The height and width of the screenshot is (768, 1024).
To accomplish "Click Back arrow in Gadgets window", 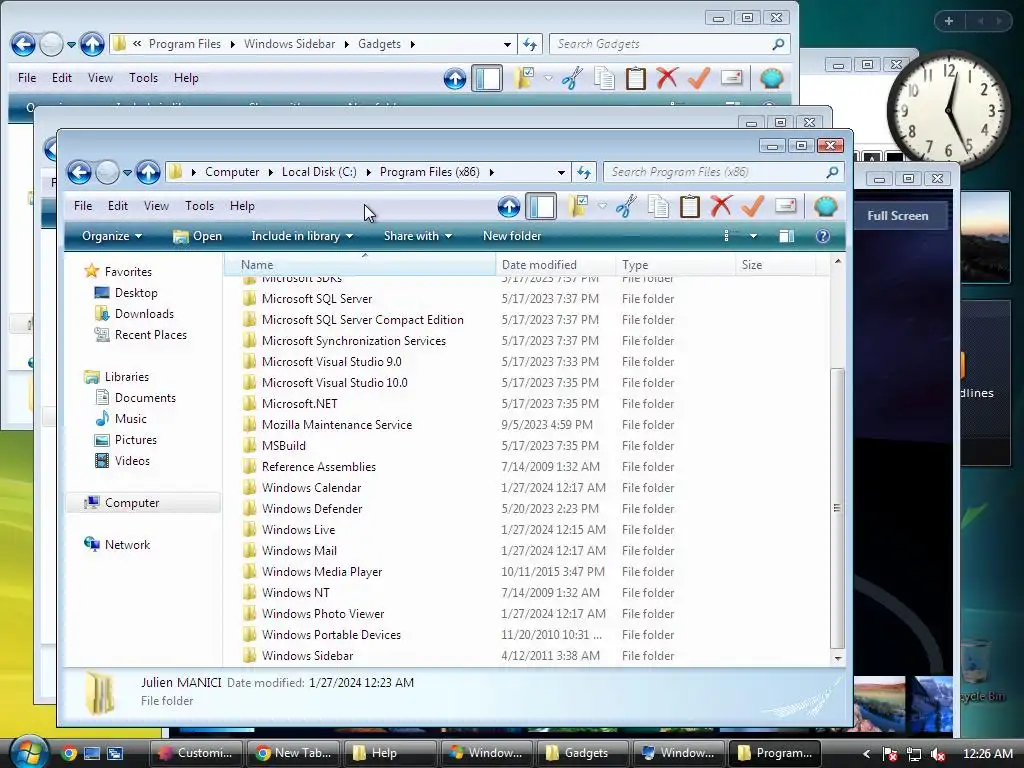I will (x=24, y=44).
